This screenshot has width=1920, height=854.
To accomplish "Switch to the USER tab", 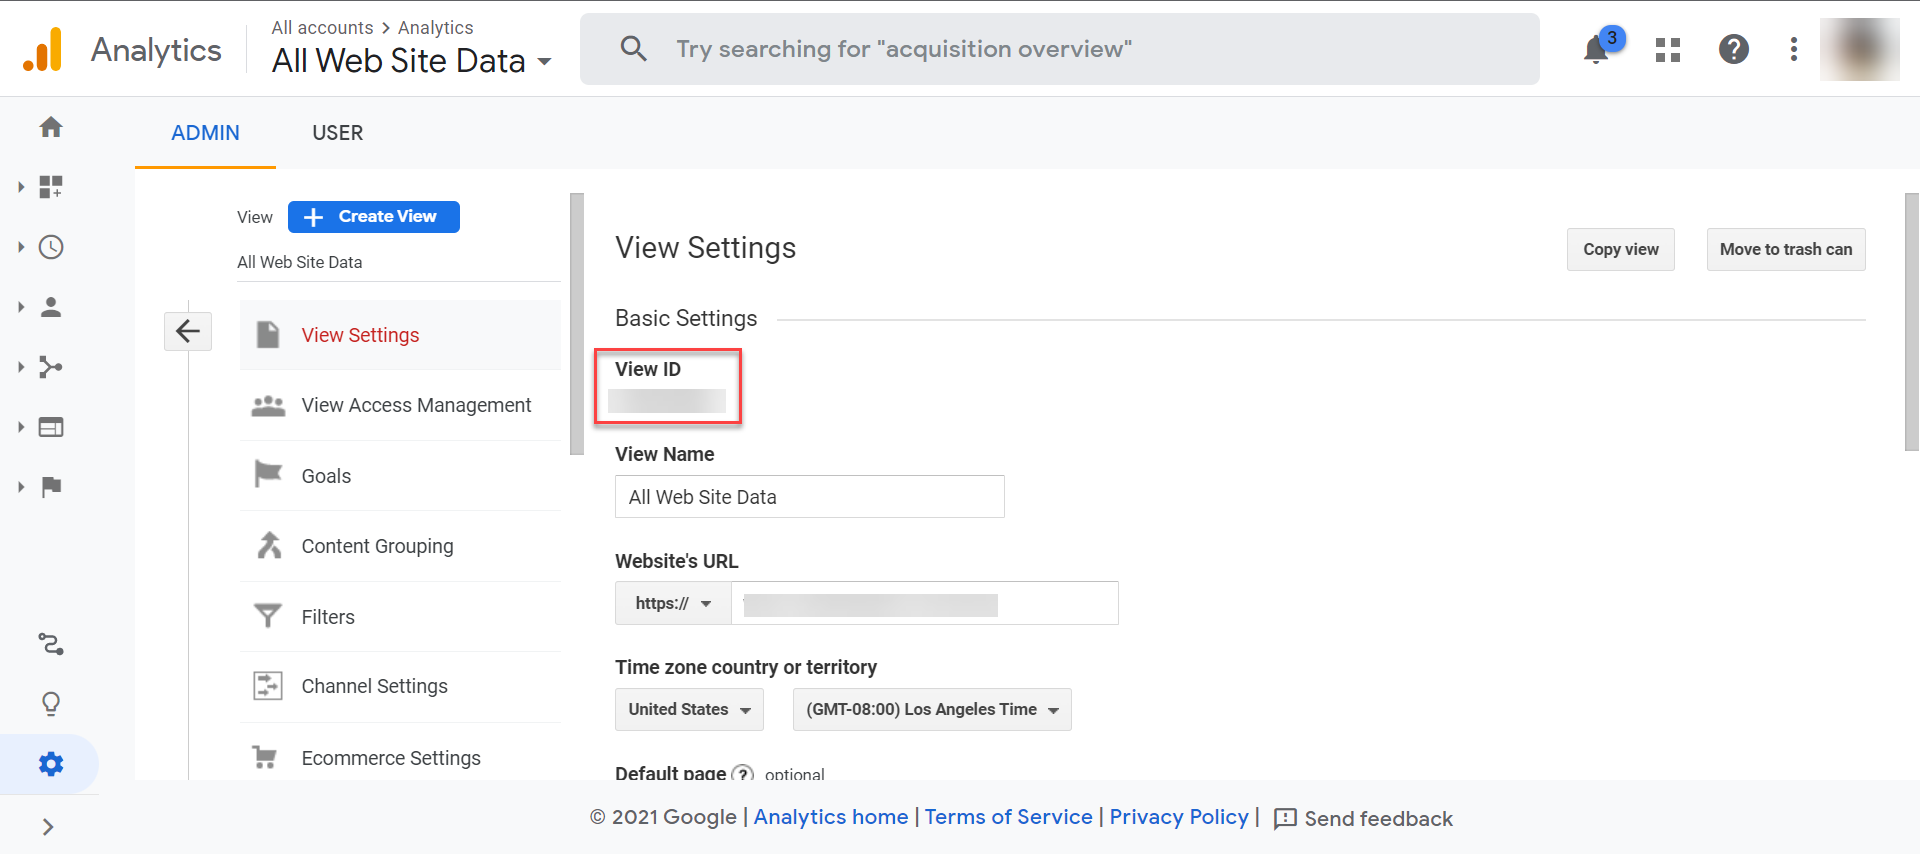I will 338,133.
